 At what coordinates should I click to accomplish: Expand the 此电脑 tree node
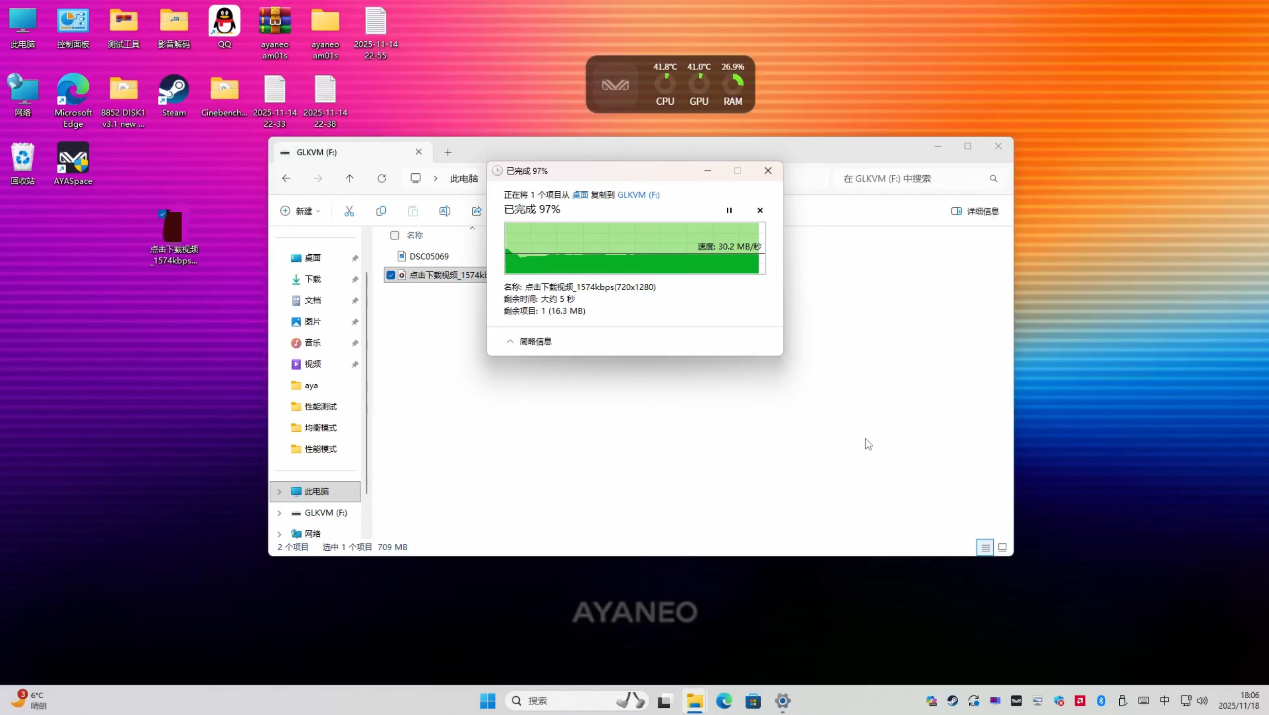point(279,492)
